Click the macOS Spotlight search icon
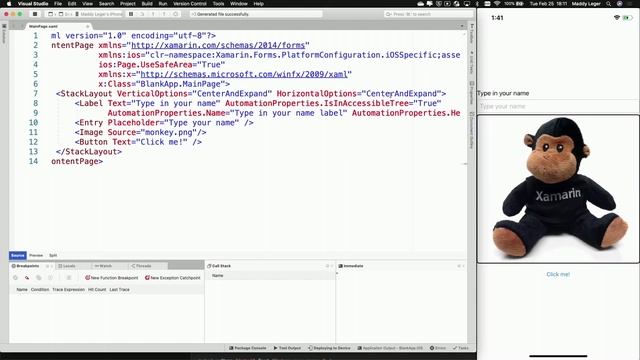The width and height of the screenshot is (640, 360). pyautogui.click(x=609, y=4)
